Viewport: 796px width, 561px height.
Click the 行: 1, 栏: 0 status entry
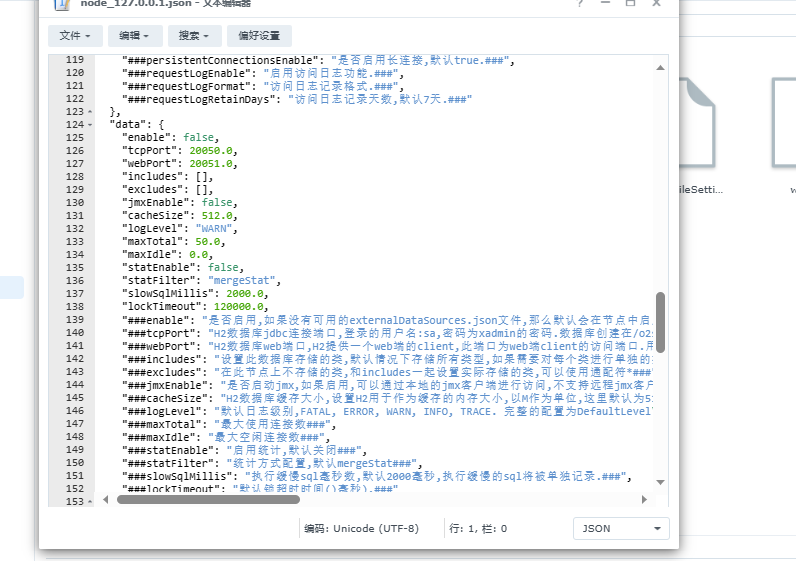(478, 529)
